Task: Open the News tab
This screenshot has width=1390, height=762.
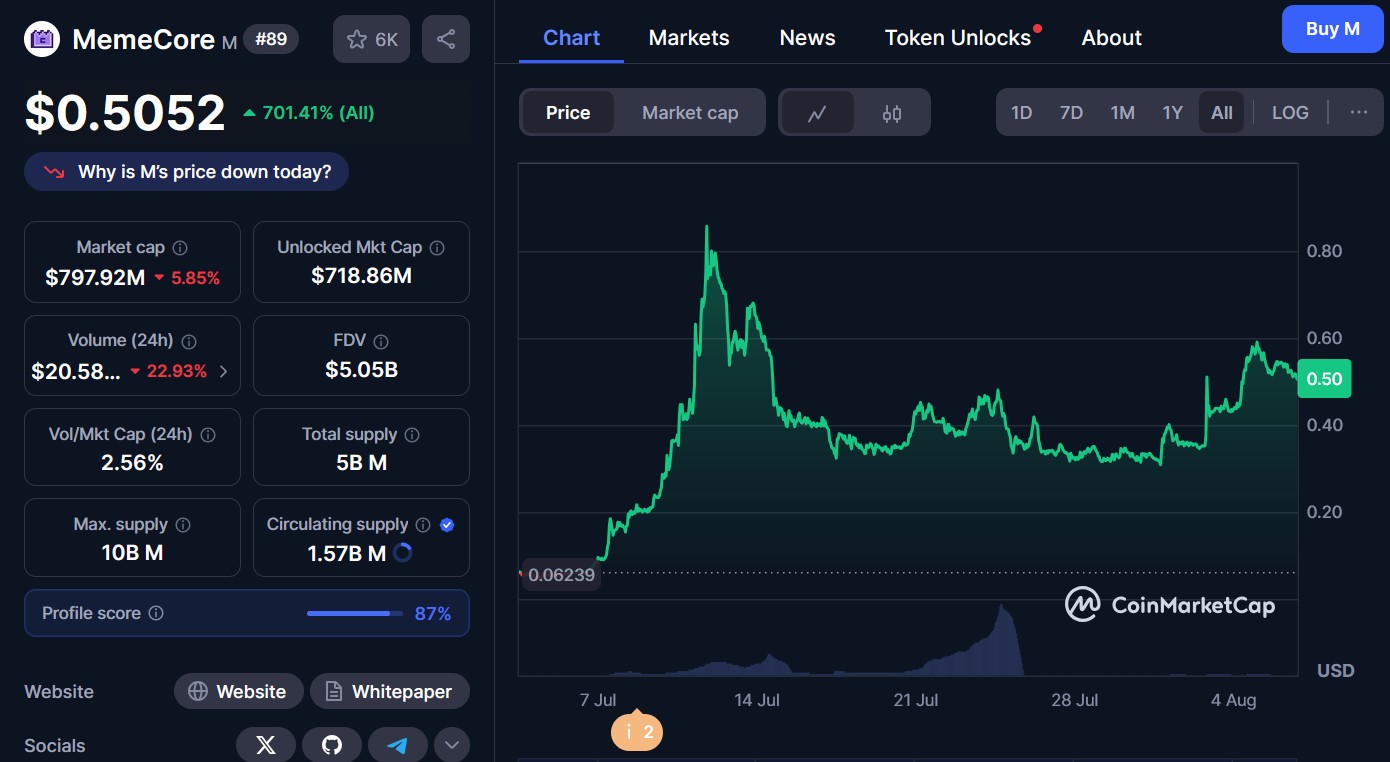Action: tap(807, 38)
